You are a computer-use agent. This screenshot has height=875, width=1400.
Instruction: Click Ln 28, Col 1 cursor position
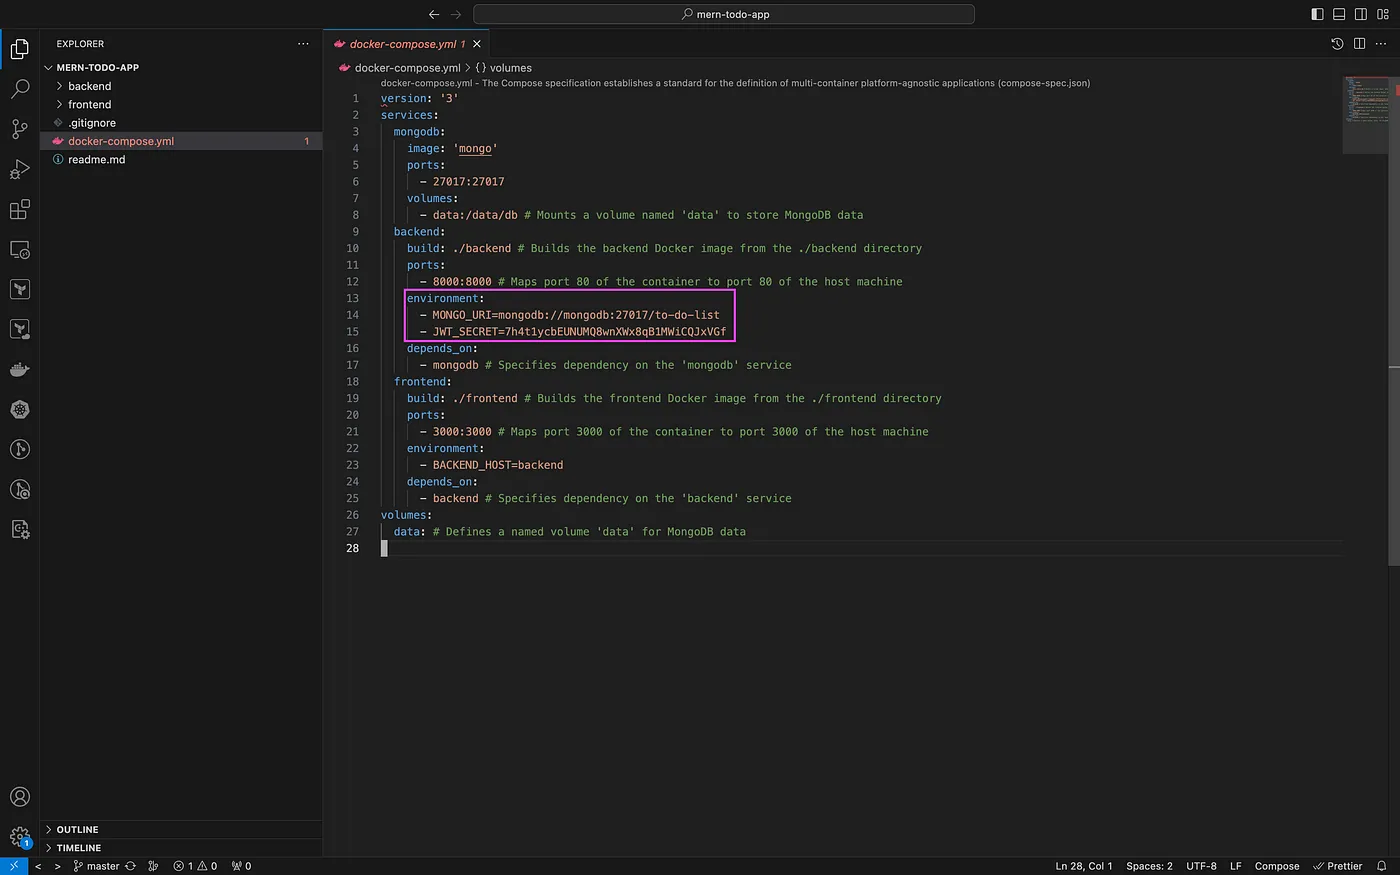click(1084, 866)
